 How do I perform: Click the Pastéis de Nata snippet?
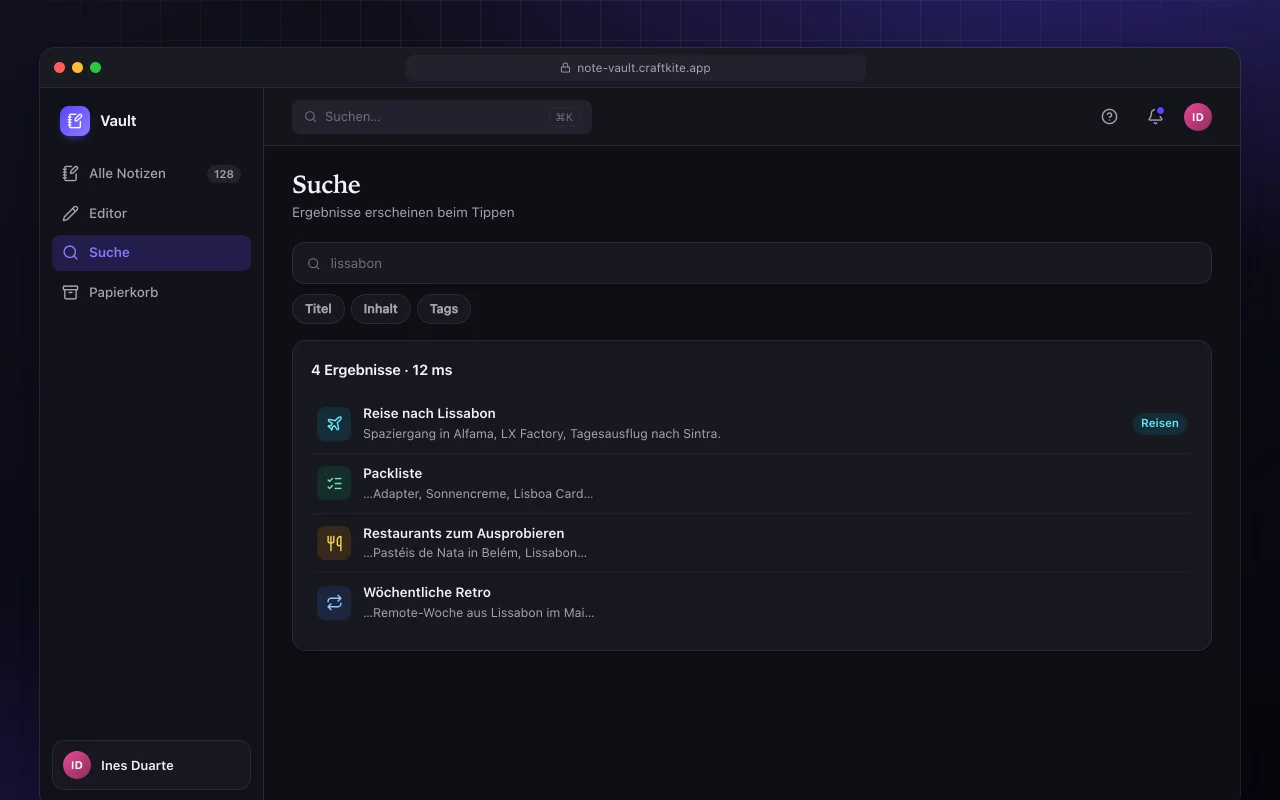[475, 553]
